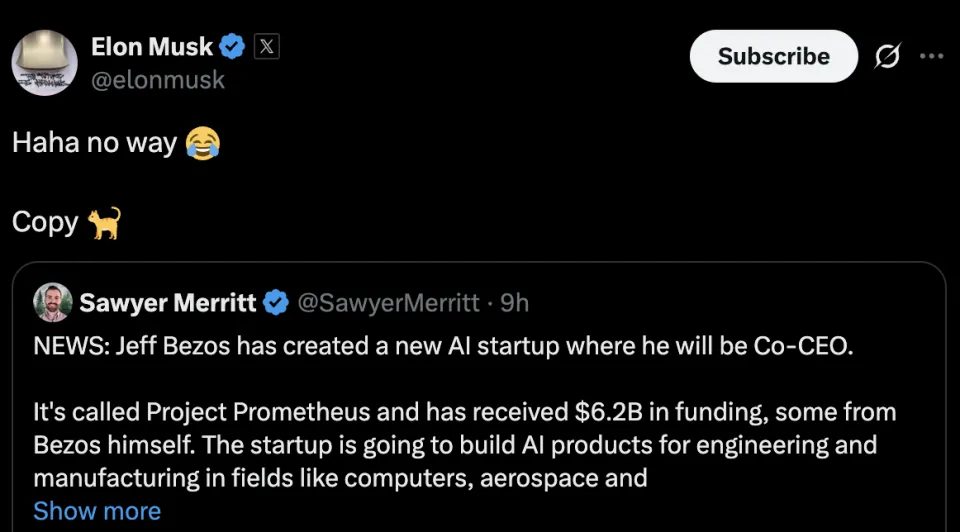Click the "Copy" text in the post

45,222
